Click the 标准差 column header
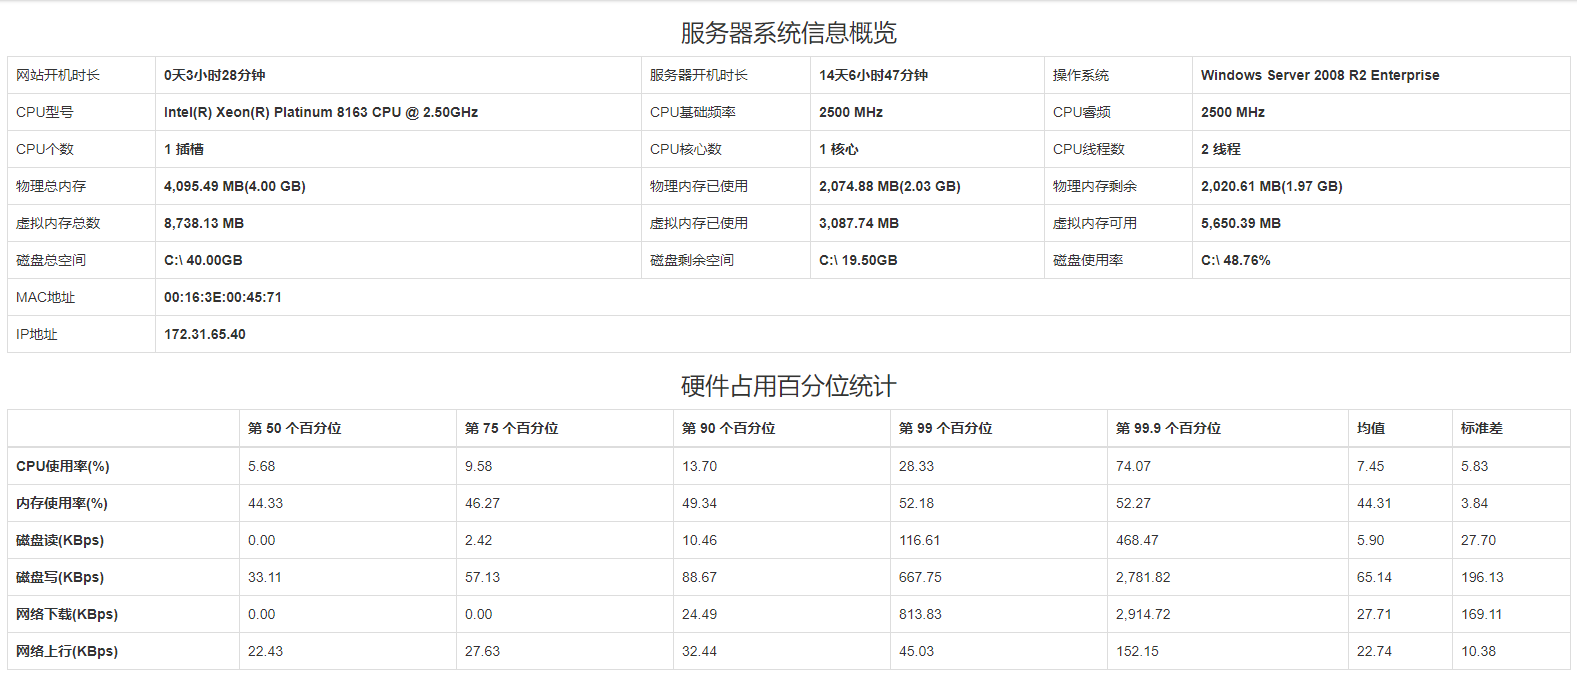The image size is (1577, 675). point(1482,428)
